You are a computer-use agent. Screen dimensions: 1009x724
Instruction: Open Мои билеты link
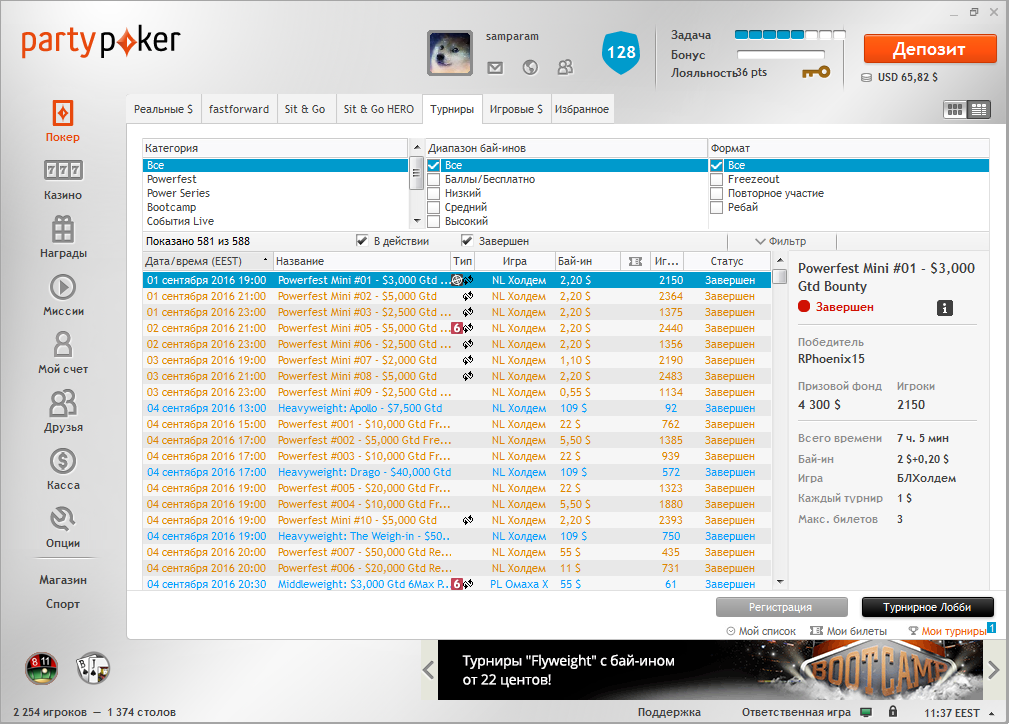[x=849, y=631]
